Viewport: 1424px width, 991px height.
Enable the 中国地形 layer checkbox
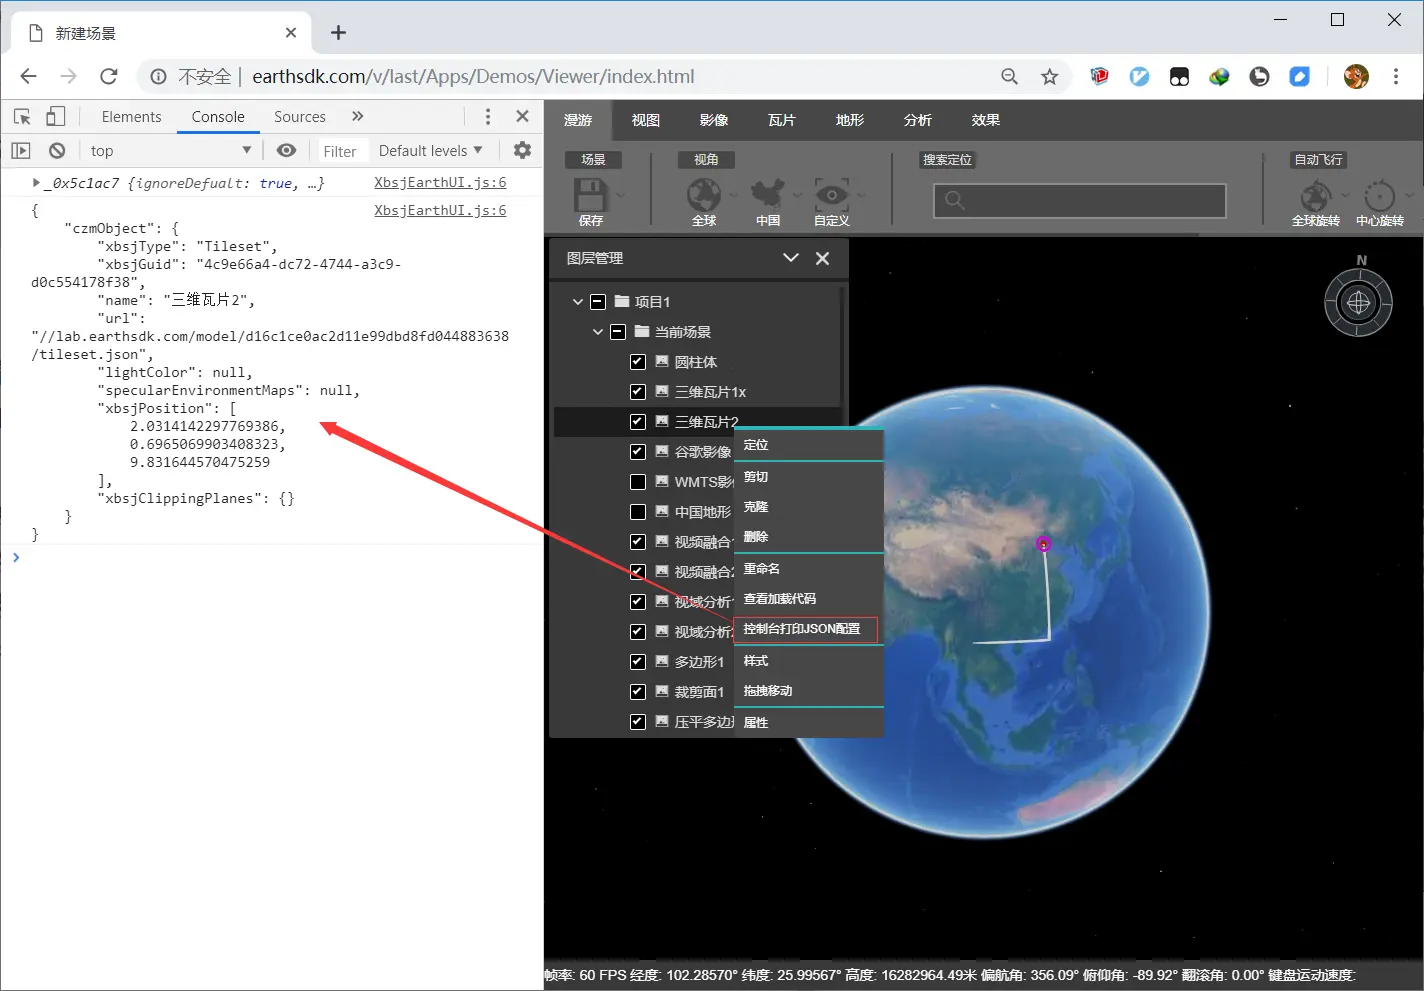[638, 512]
